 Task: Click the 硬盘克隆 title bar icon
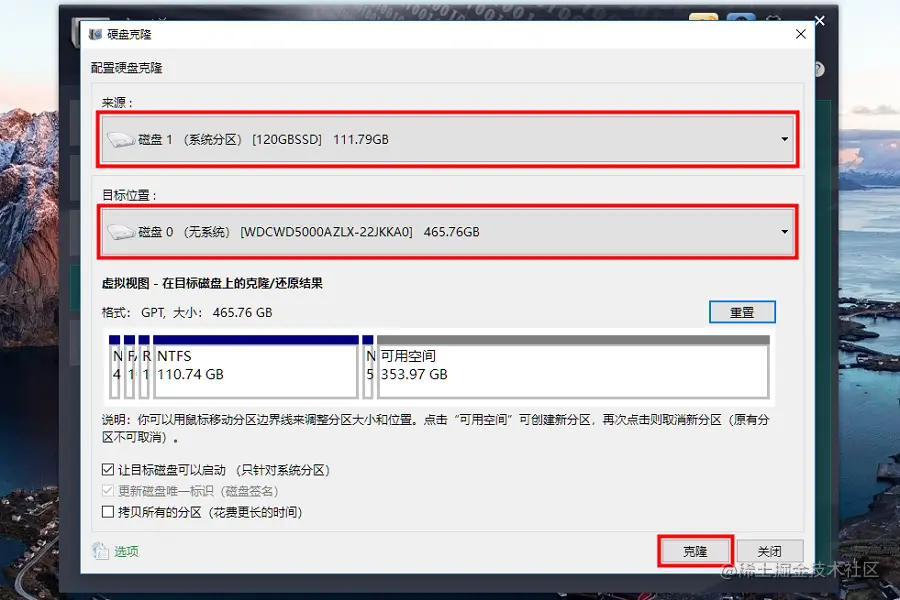95,34
